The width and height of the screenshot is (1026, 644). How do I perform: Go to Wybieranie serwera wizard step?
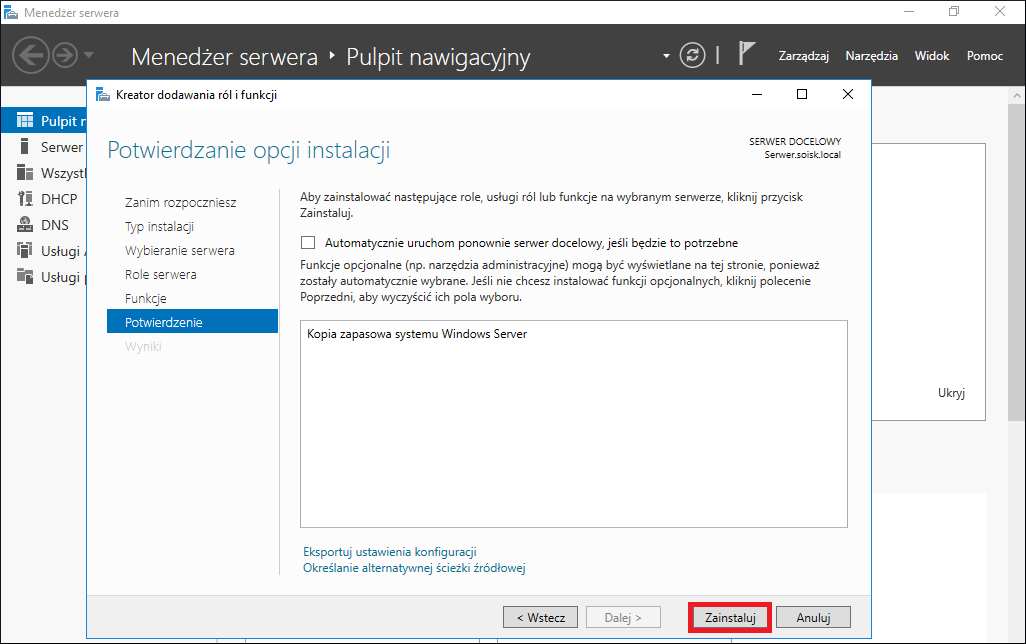(180, 251)
